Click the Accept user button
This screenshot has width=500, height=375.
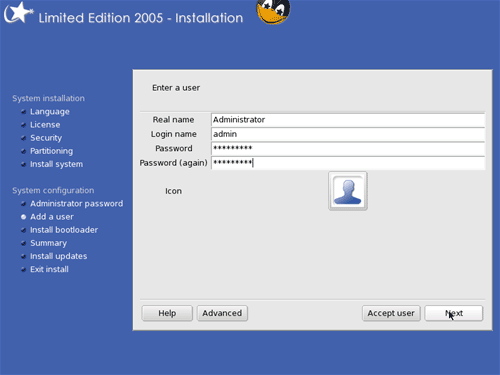(x=391, y=313)
